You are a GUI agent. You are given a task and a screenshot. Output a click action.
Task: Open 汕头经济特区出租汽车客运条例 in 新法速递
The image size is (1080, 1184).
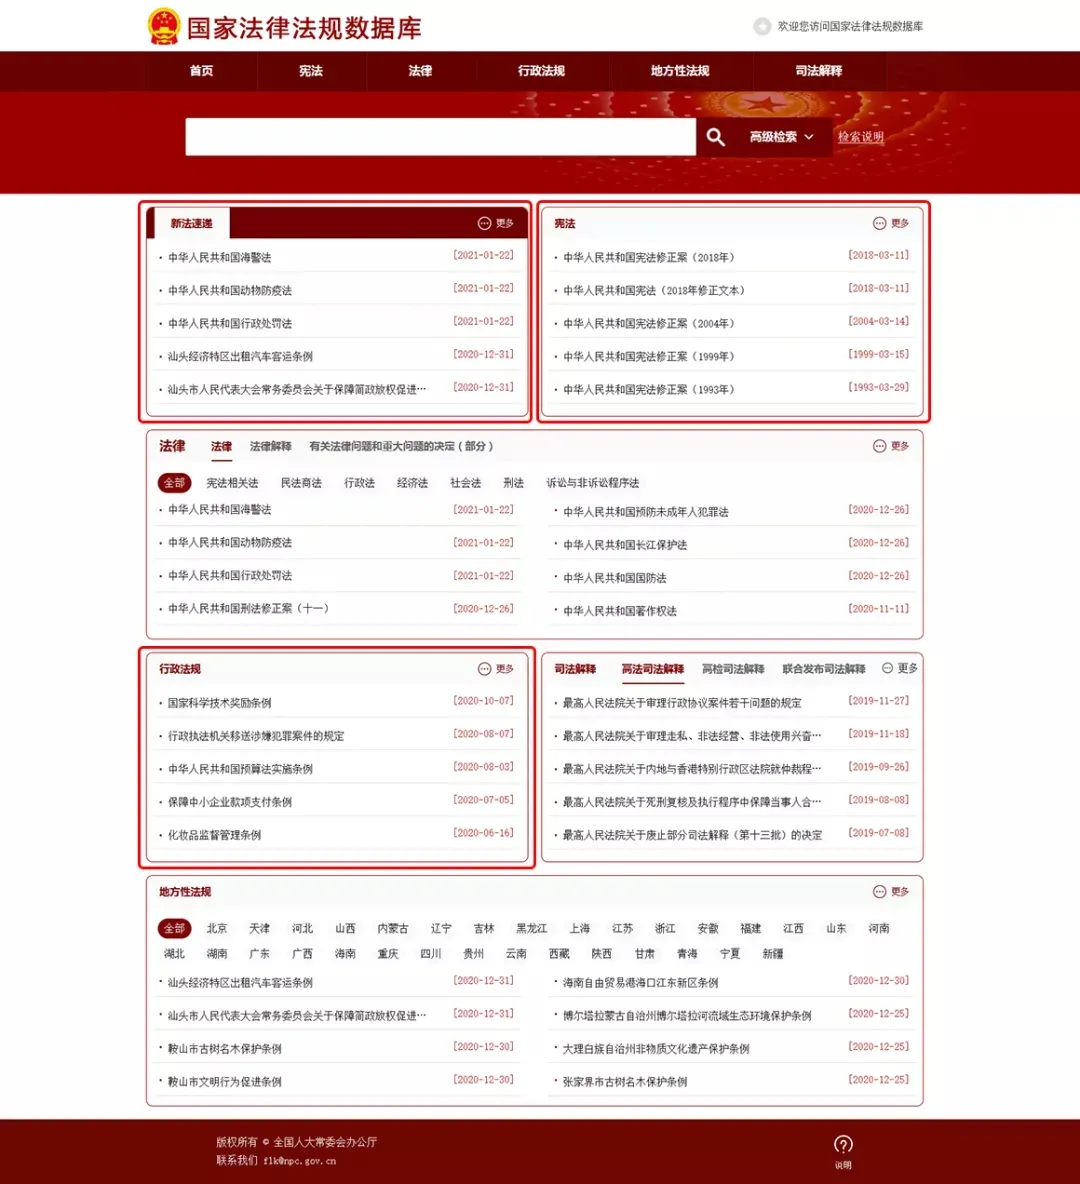pyautogui.click(x=240, y=356)
